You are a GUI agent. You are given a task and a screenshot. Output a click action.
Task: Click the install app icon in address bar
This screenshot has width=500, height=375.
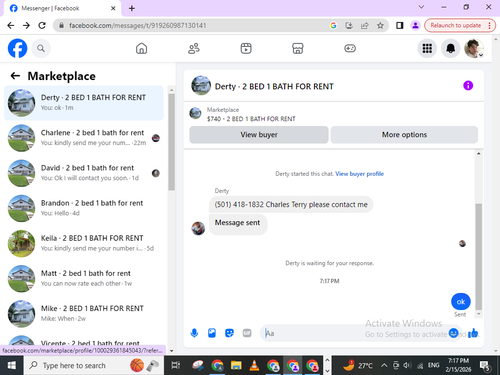pos(349,25)
